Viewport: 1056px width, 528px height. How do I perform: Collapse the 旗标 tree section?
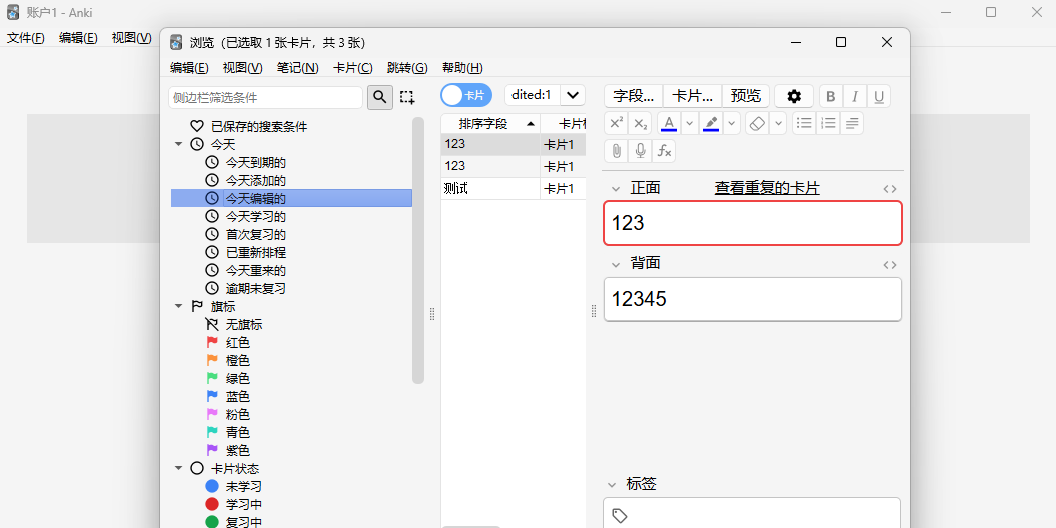pos(178,306)
